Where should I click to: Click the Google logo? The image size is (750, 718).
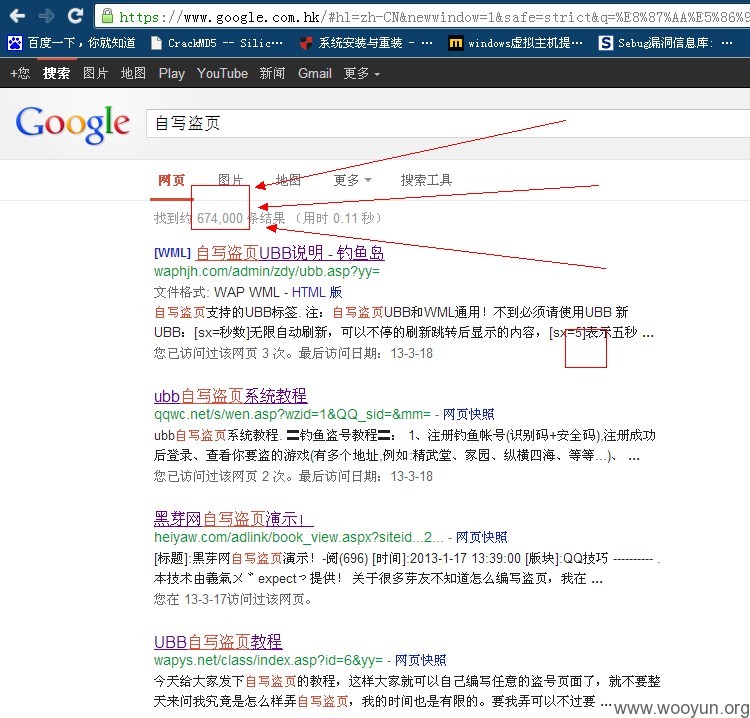click(73, 124)
